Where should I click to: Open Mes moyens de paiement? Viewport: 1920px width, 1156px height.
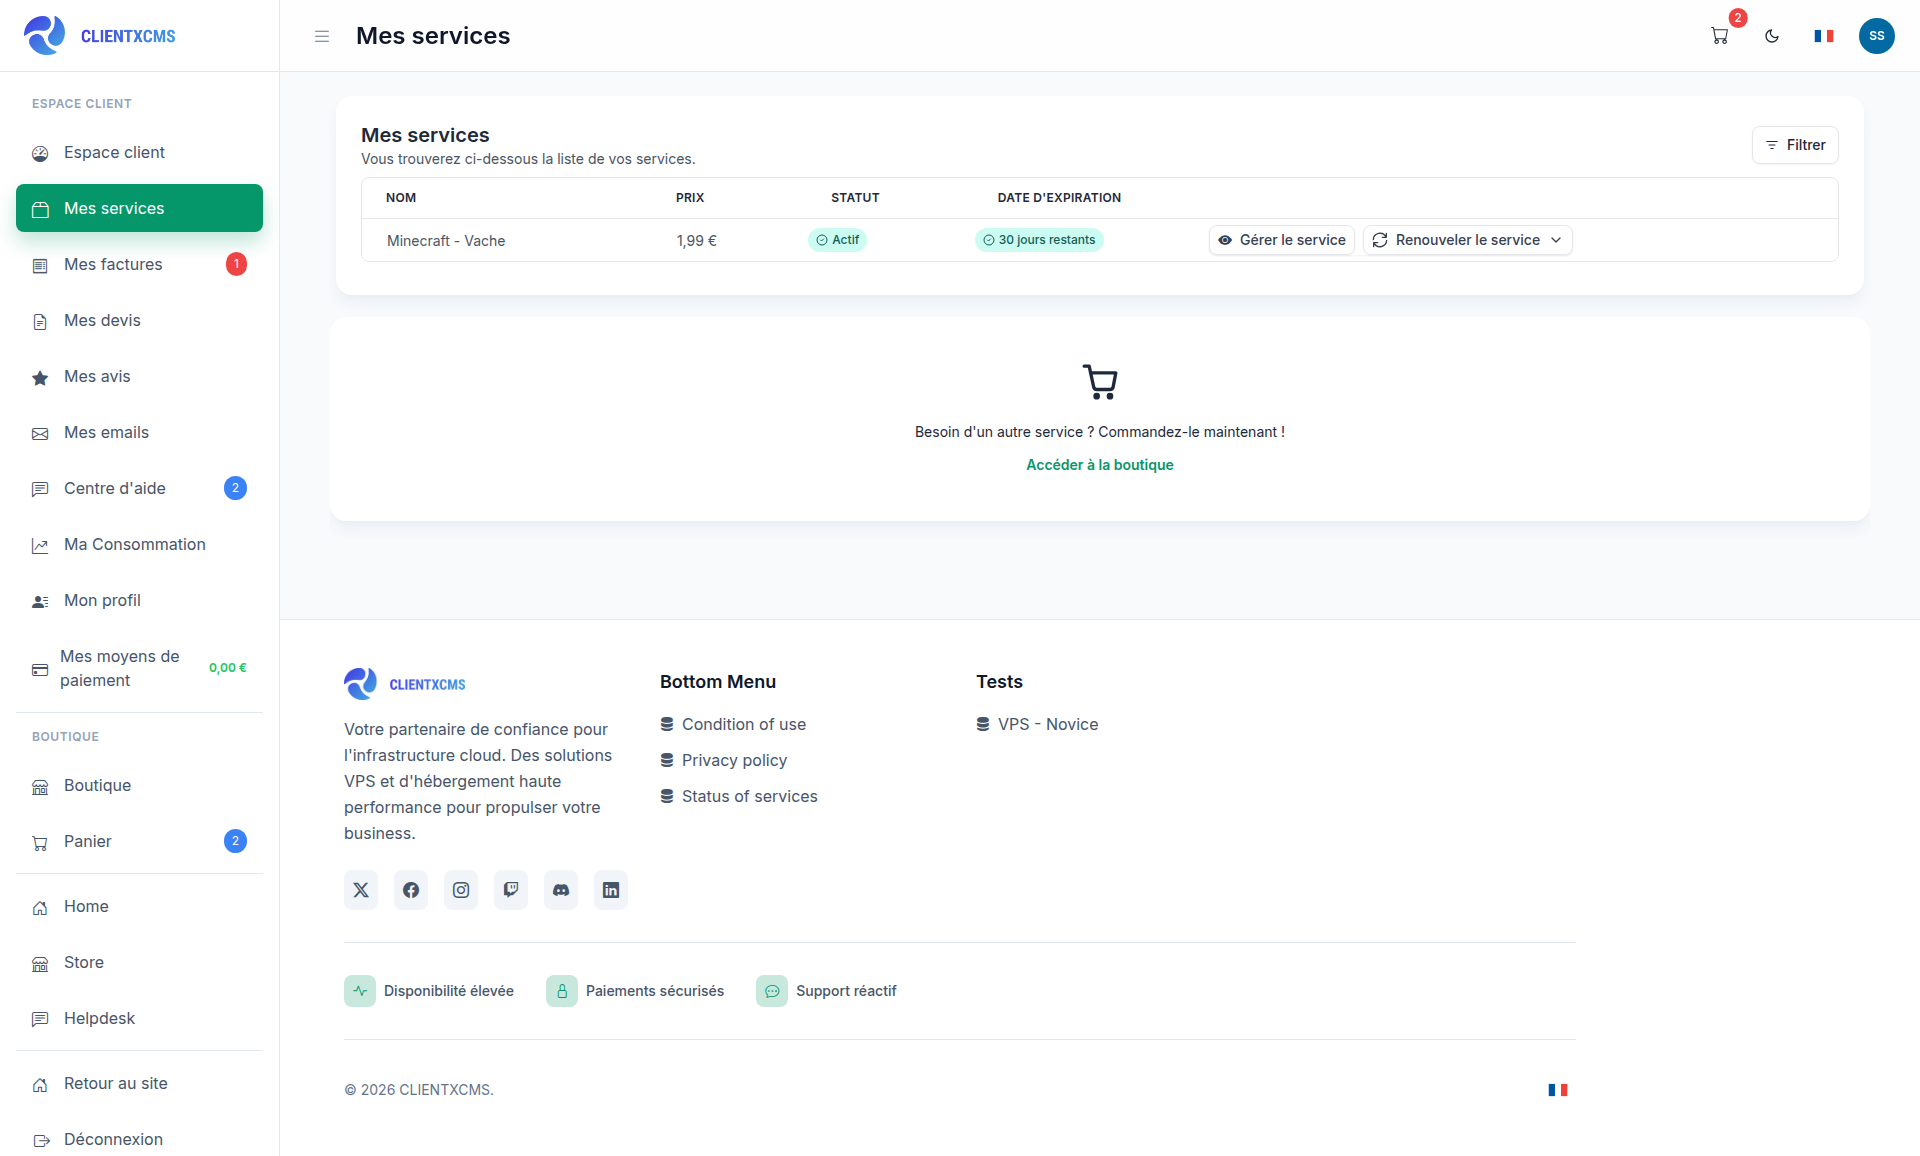pyautogui.click(x=140, y=668)
